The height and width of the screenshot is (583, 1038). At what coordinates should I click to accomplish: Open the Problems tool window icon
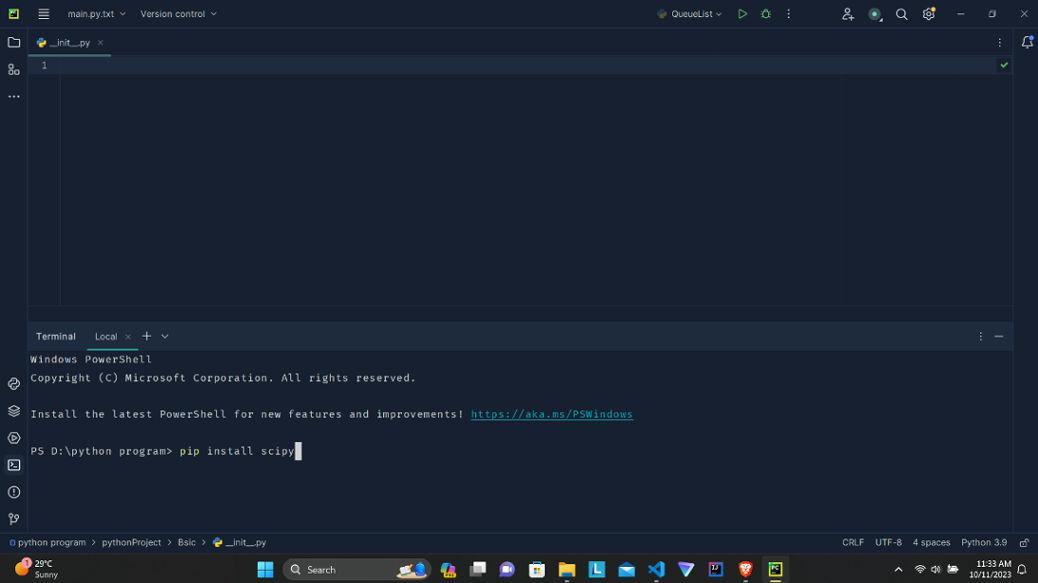click(x=13, y=491)
